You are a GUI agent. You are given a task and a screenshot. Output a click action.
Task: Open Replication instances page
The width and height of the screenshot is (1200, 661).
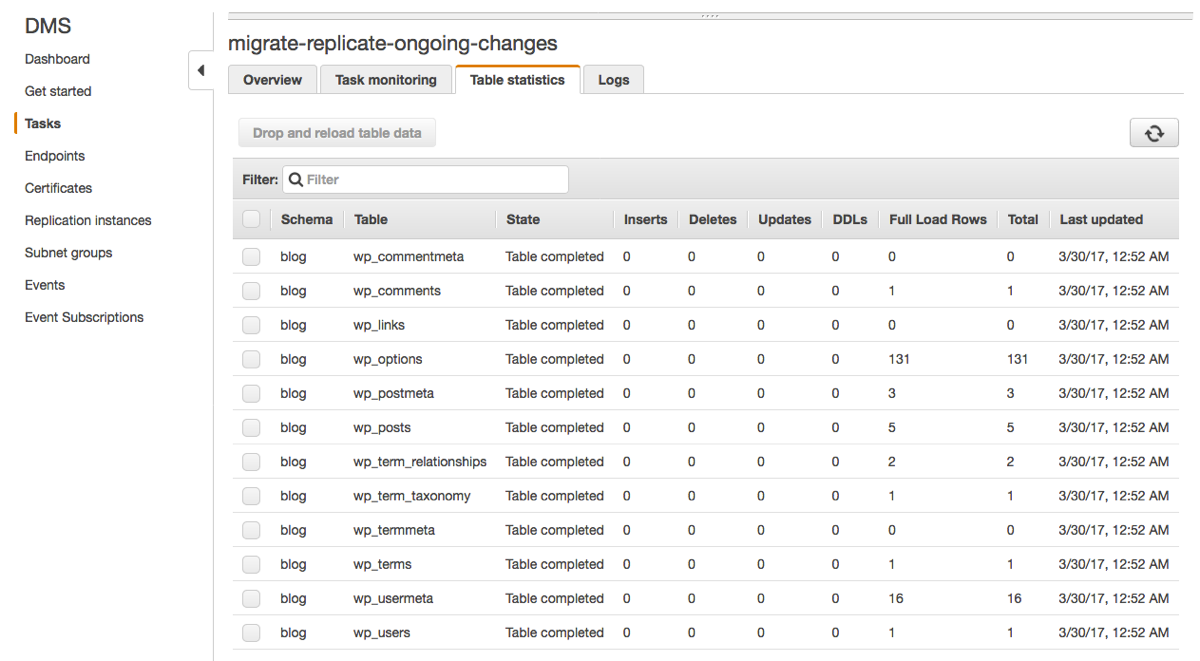[x=88, y=220]
